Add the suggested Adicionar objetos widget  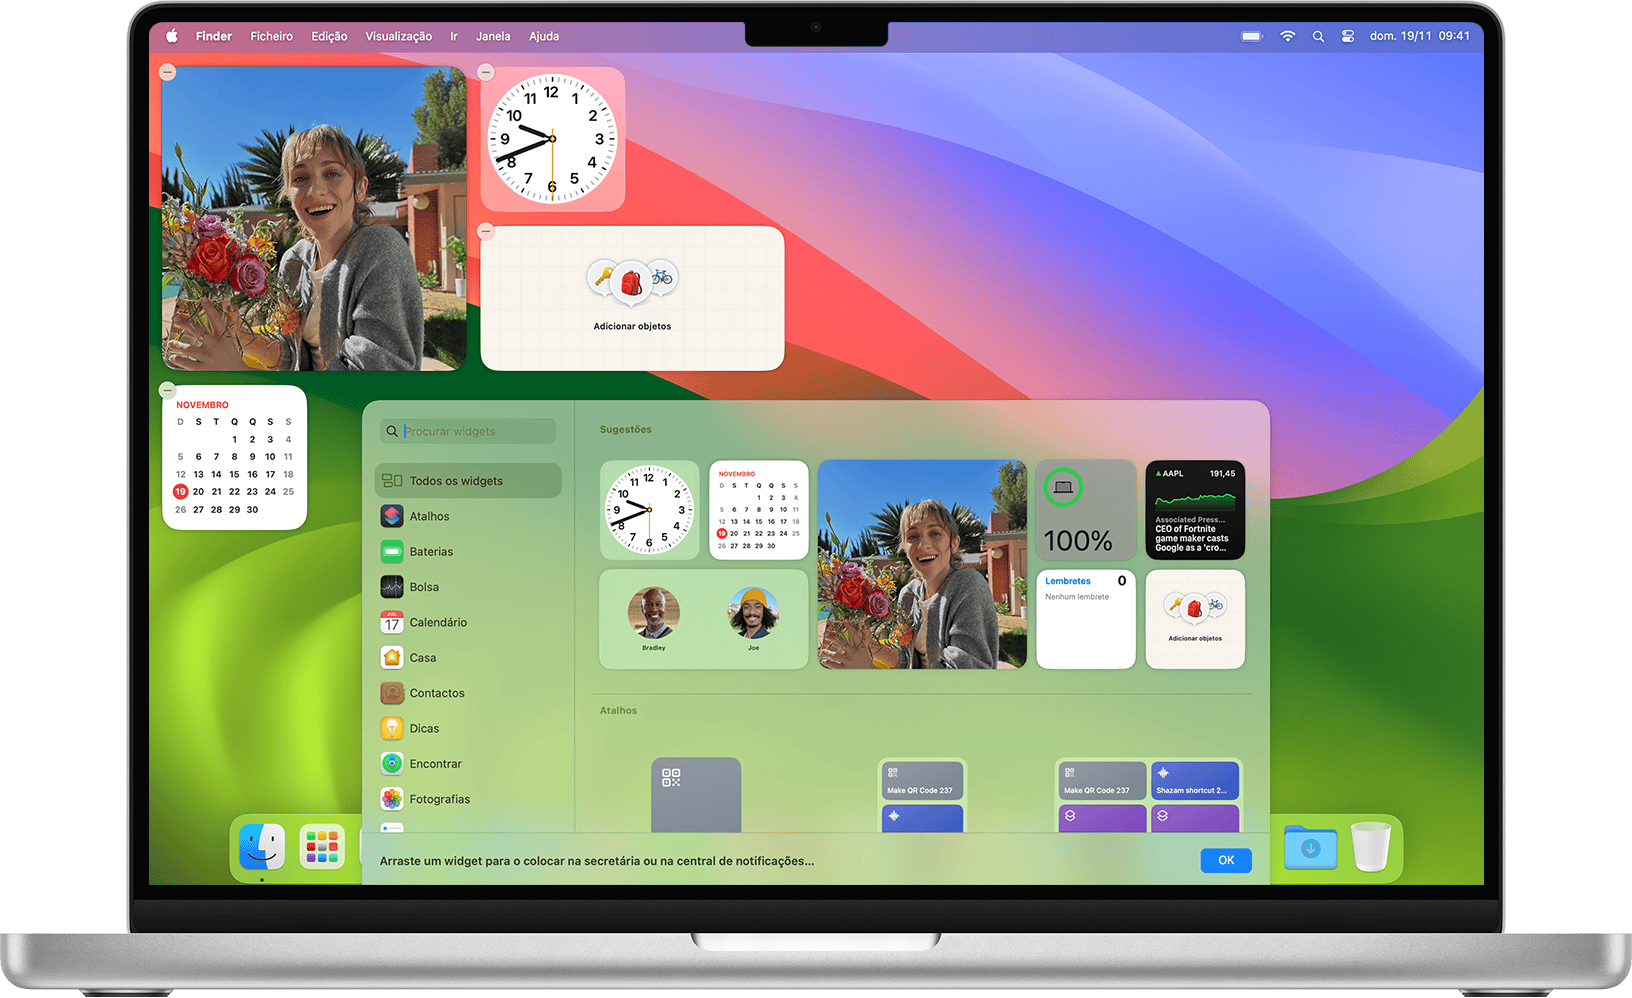coord(1195,619)
